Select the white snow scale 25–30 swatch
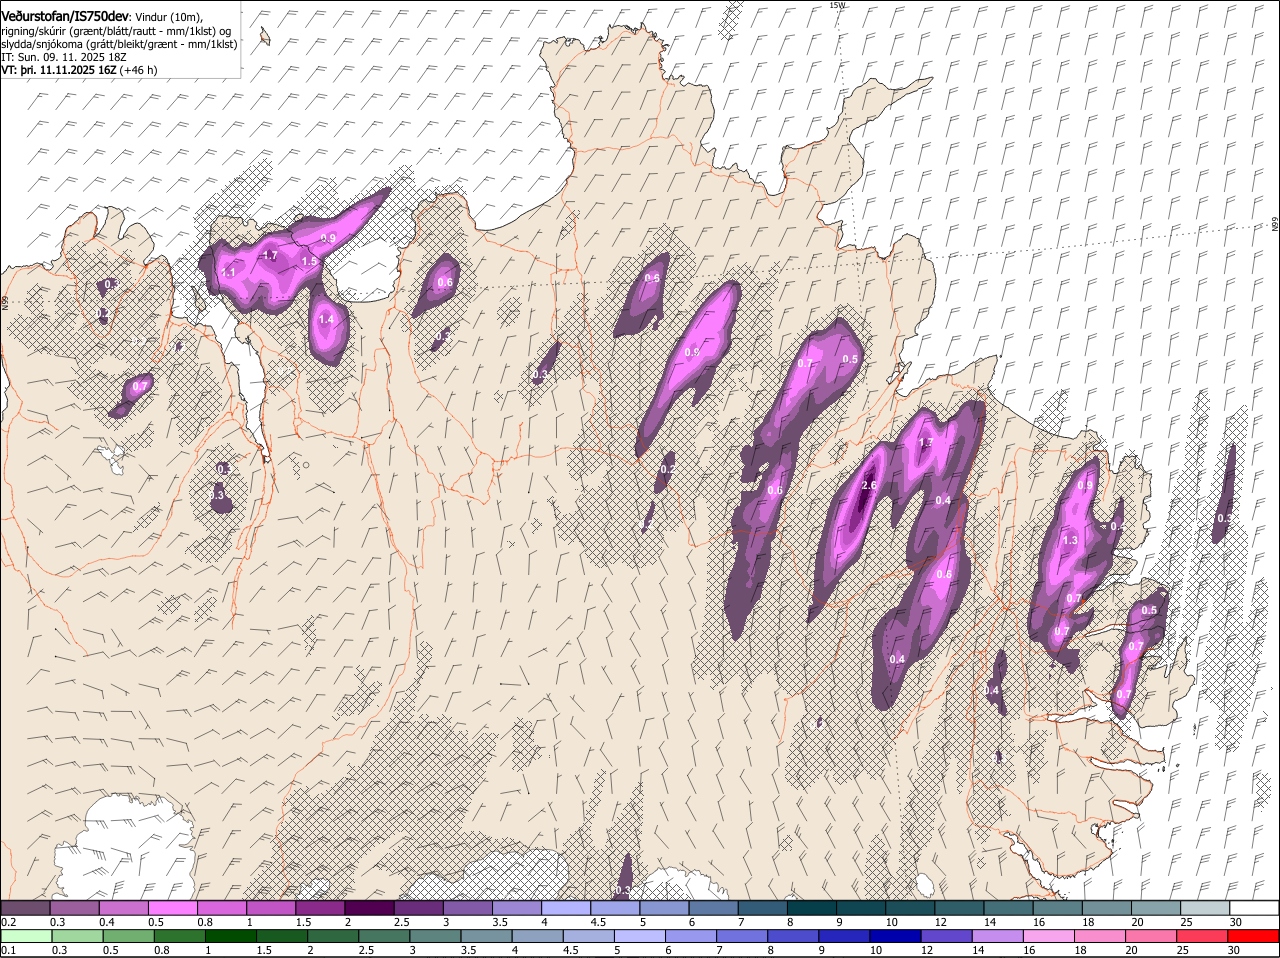 [x=1205, y=907]
